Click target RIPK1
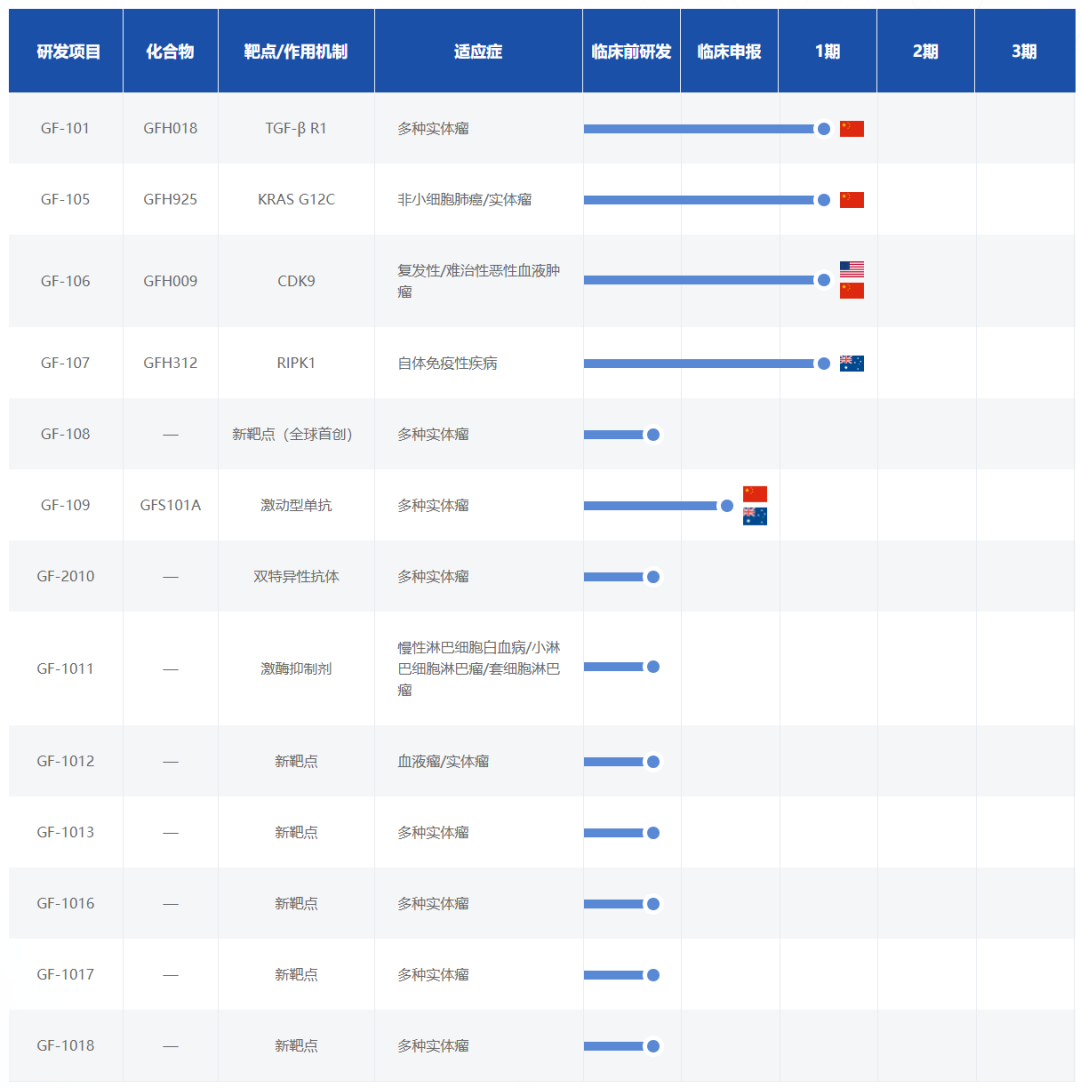 [x=296, y=363]
